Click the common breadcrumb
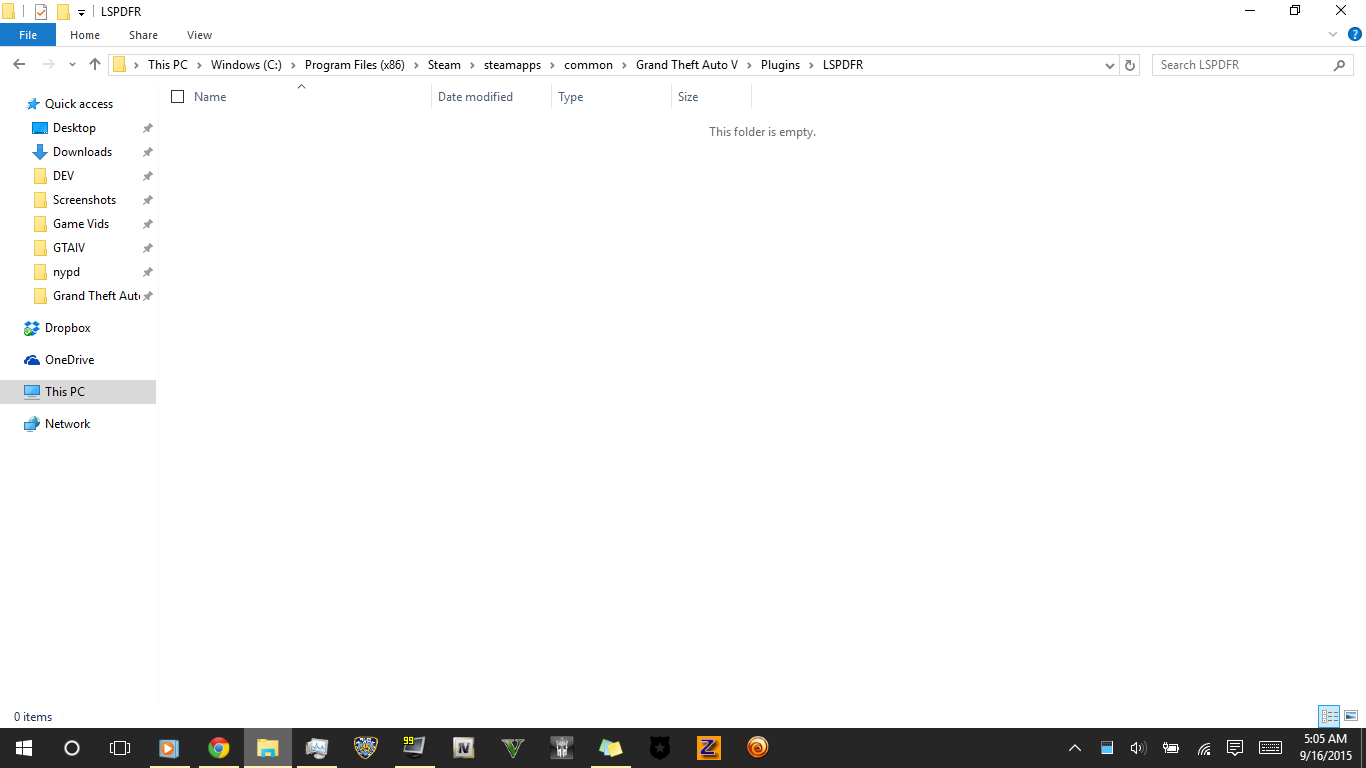Screen dimensions: 1366x768 [x=588, y=65]
